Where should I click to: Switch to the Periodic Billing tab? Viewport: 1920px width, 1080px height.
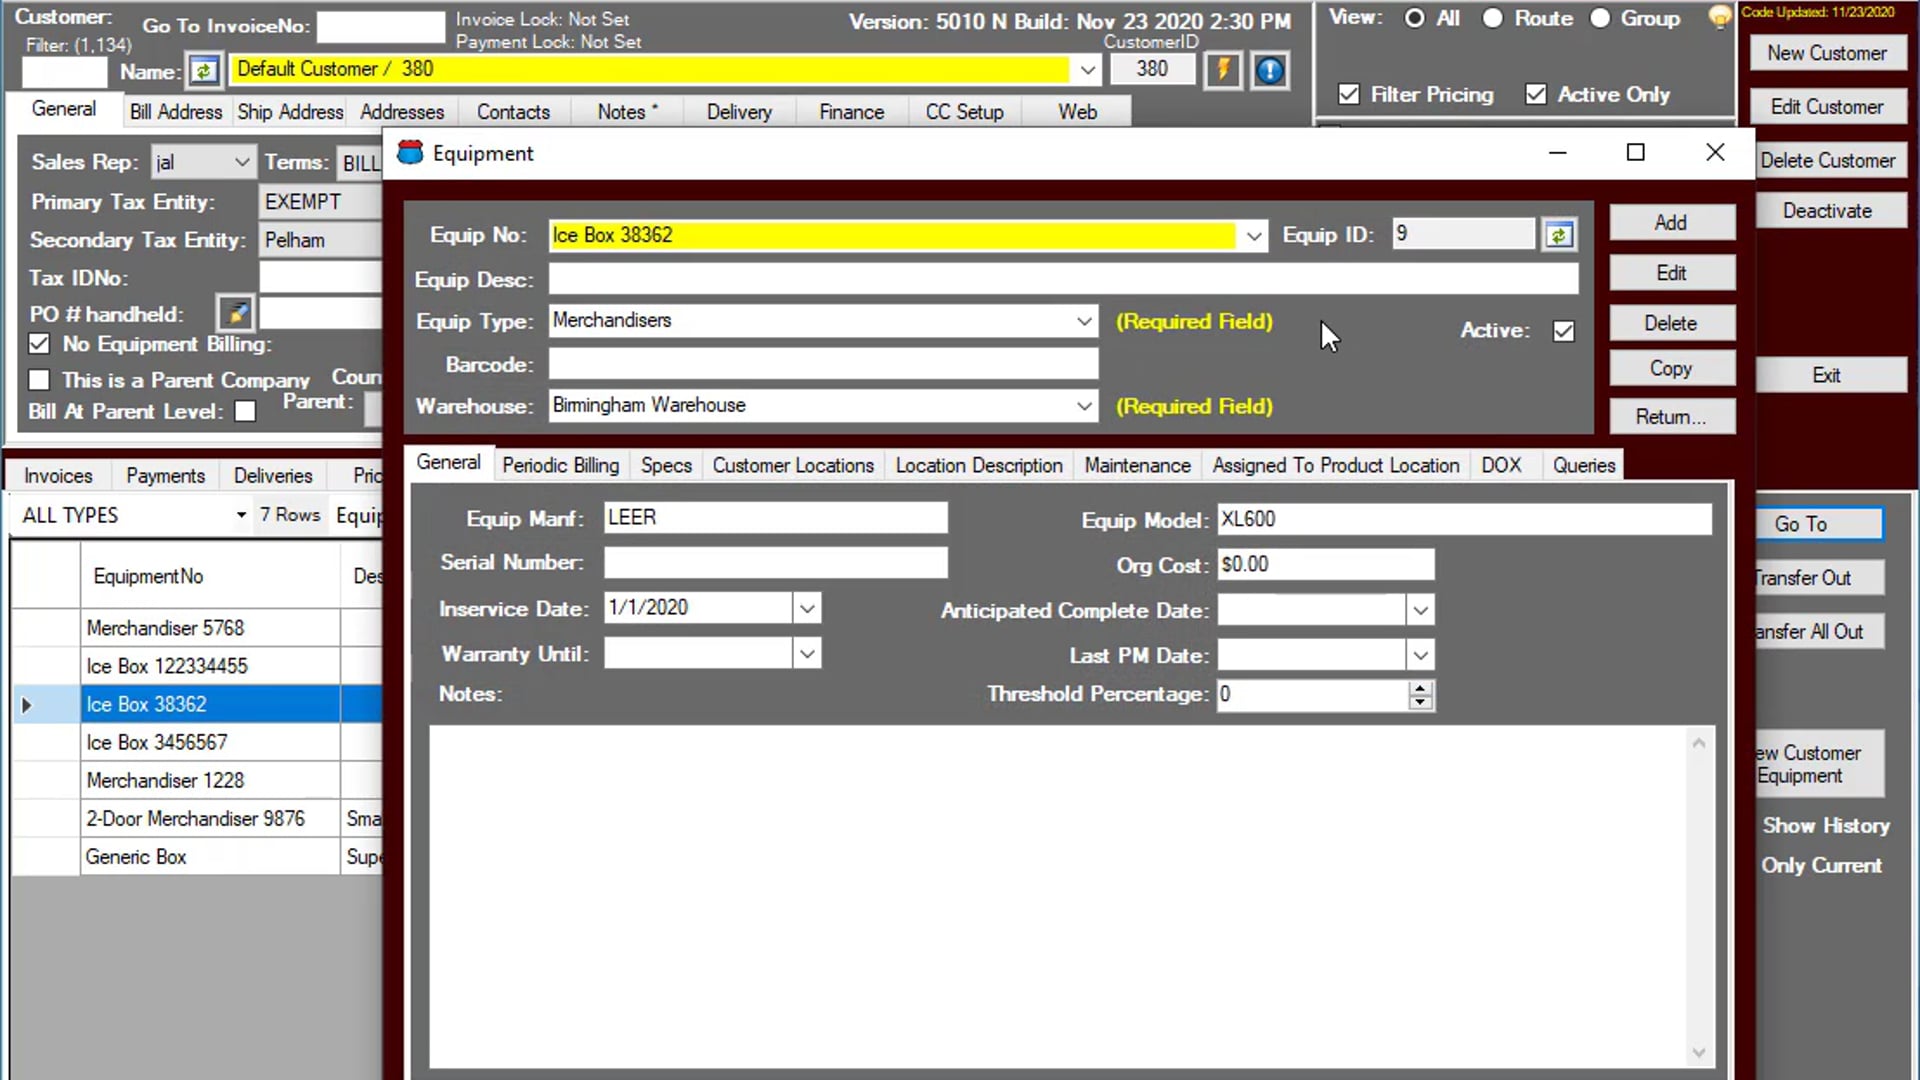(x=561, y=465)
